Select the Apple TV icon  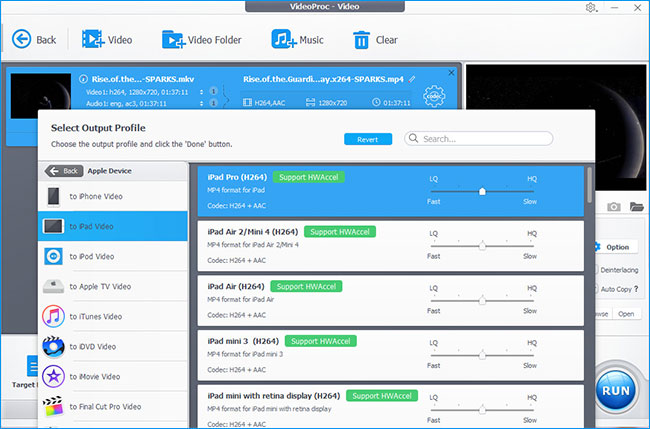(x=53, y=286)
